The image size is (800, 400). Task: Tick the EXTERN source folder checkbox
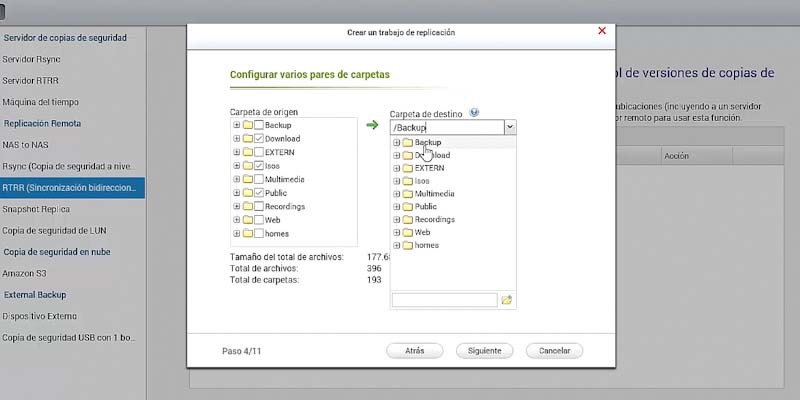point(259,152)
